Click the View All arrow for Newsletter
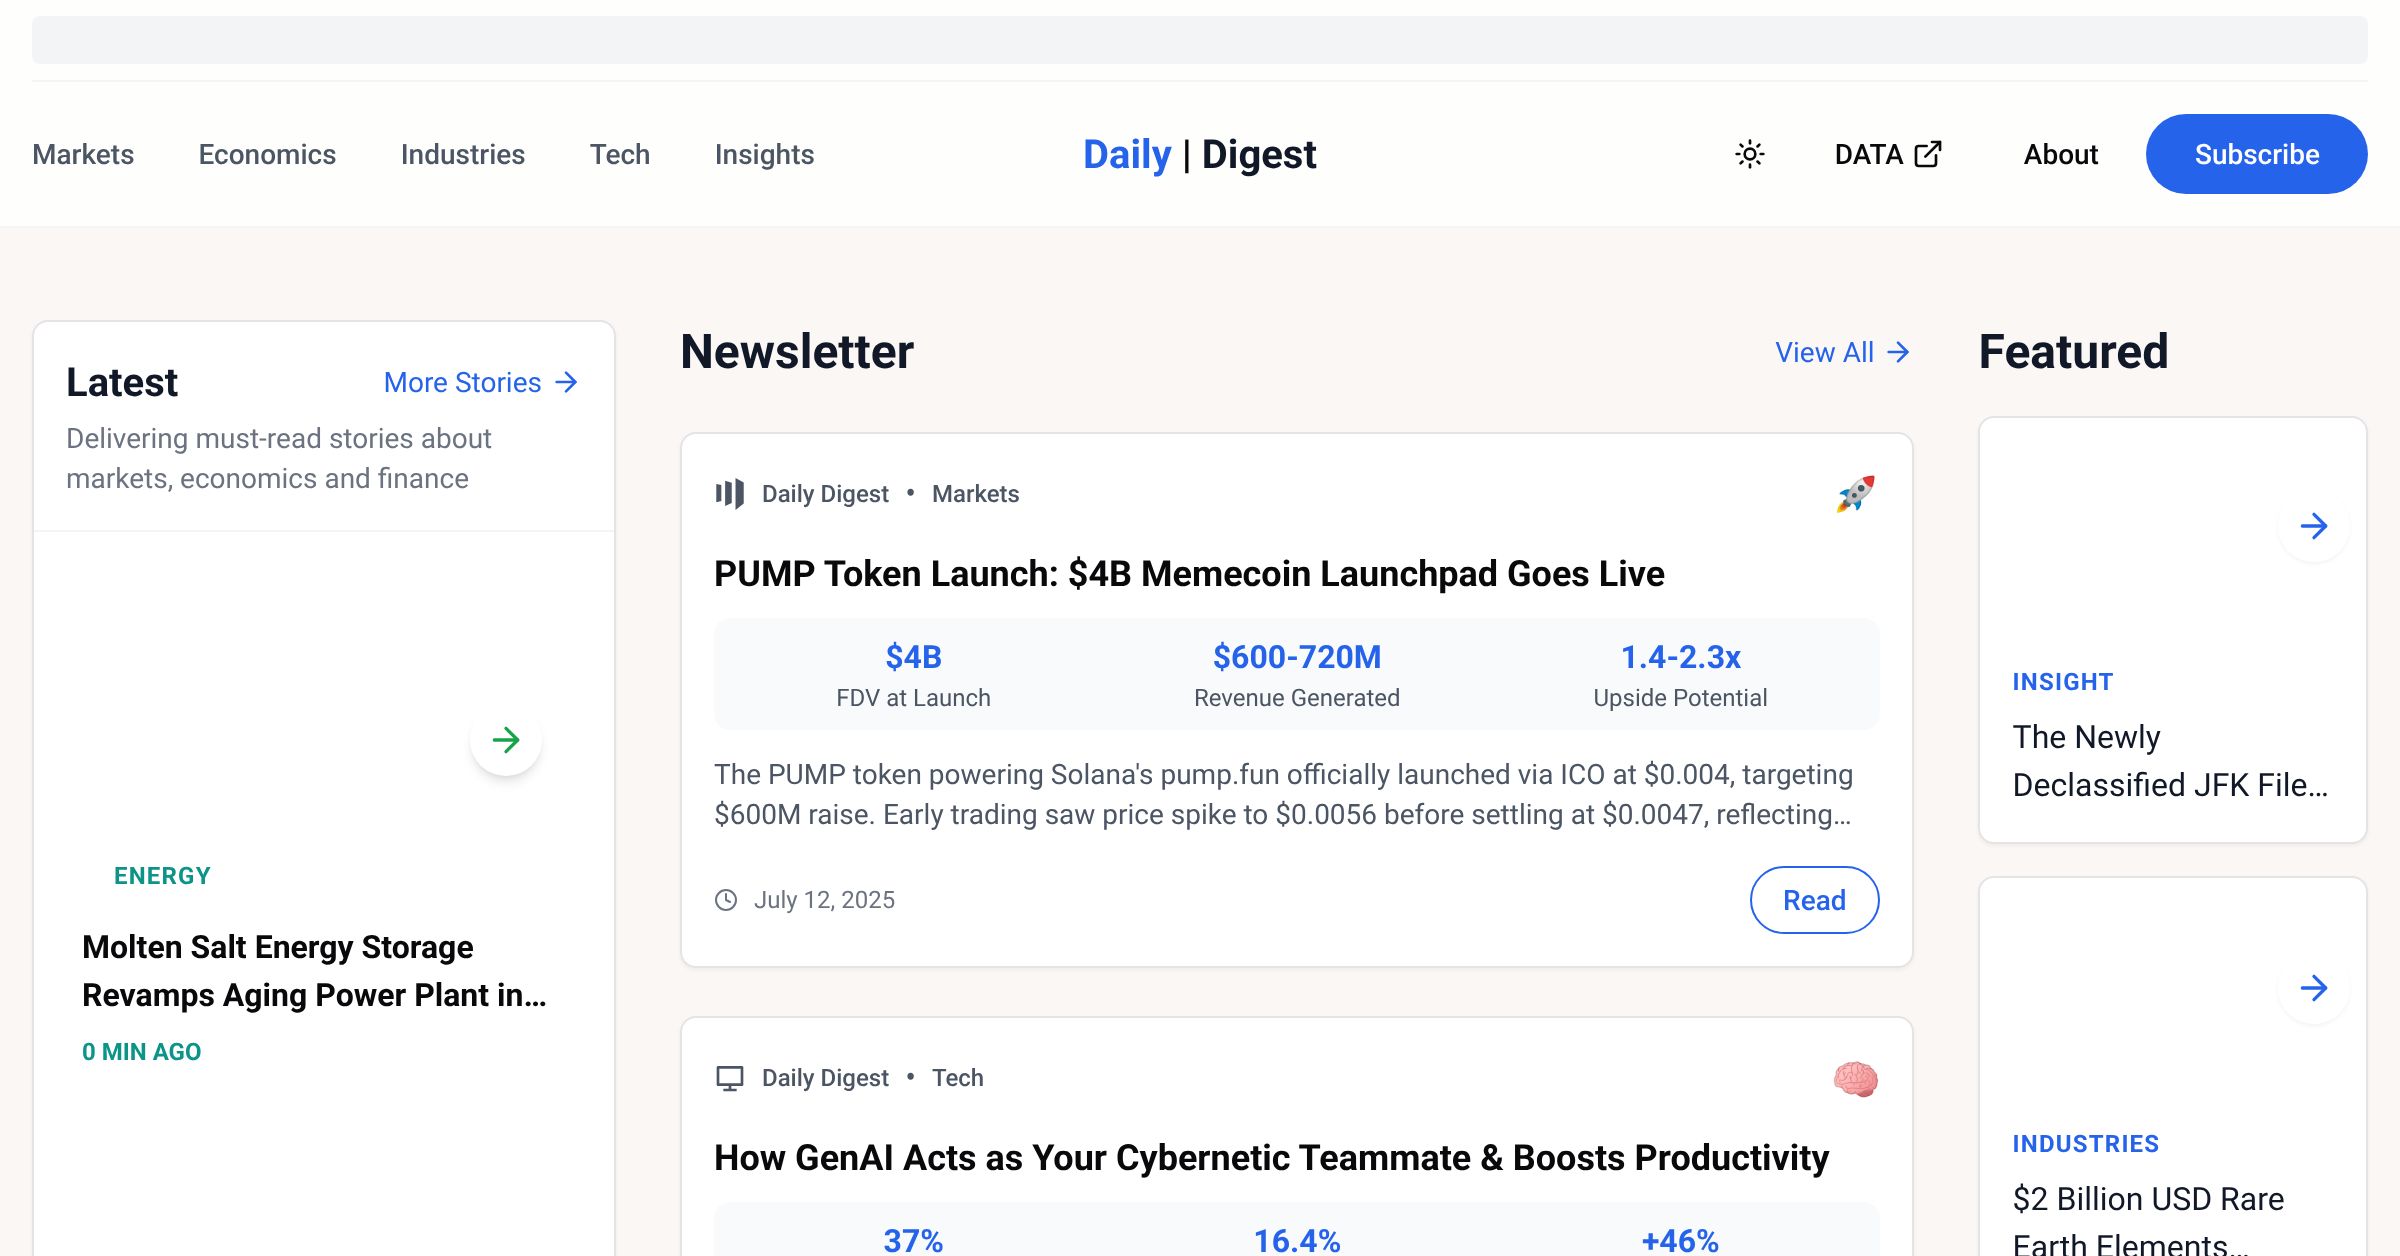Image resolution: width=2400 pixels, height=1256 pixels. (1897, 351)
